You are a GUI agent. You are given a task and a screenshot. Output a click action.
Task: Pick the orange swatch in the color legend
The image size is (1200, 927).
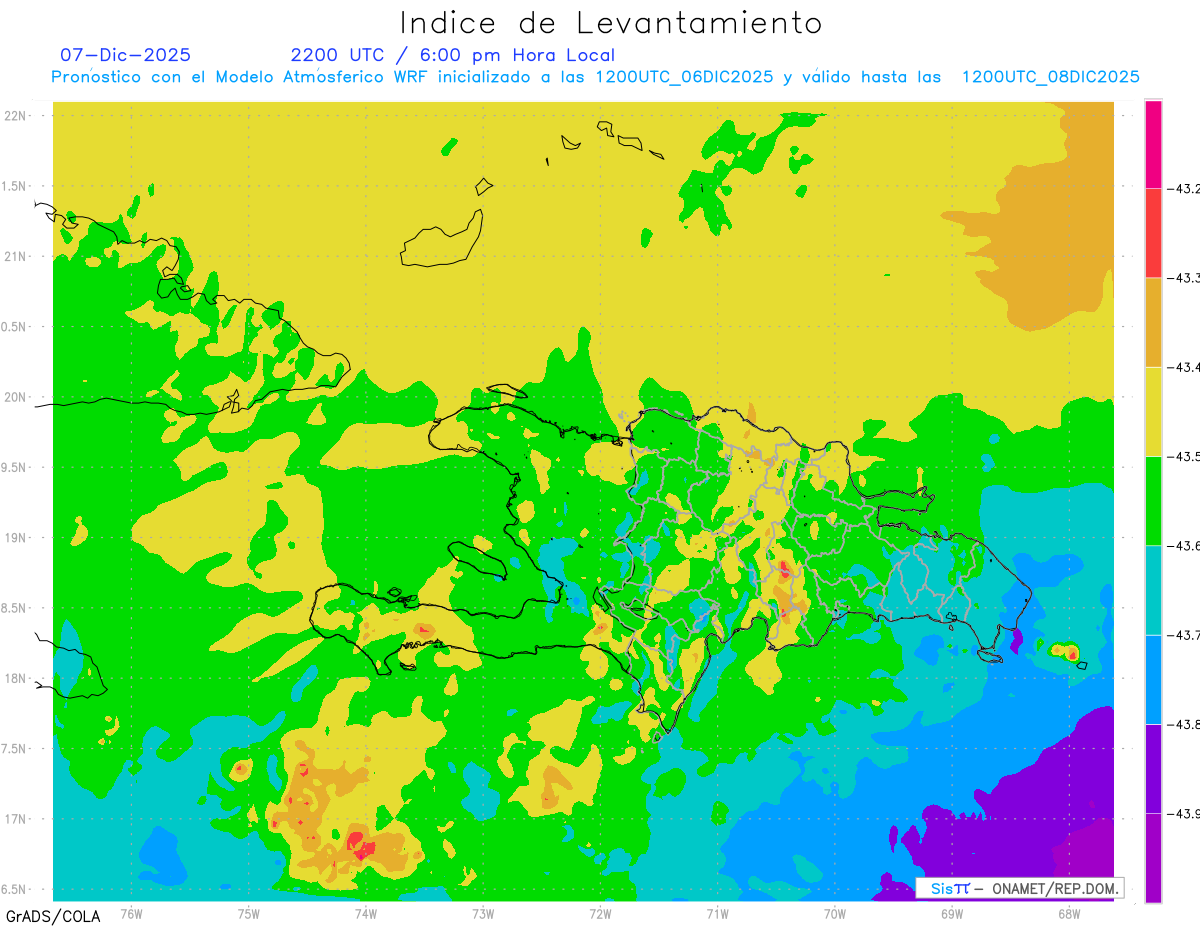[x=1153, y=322]
